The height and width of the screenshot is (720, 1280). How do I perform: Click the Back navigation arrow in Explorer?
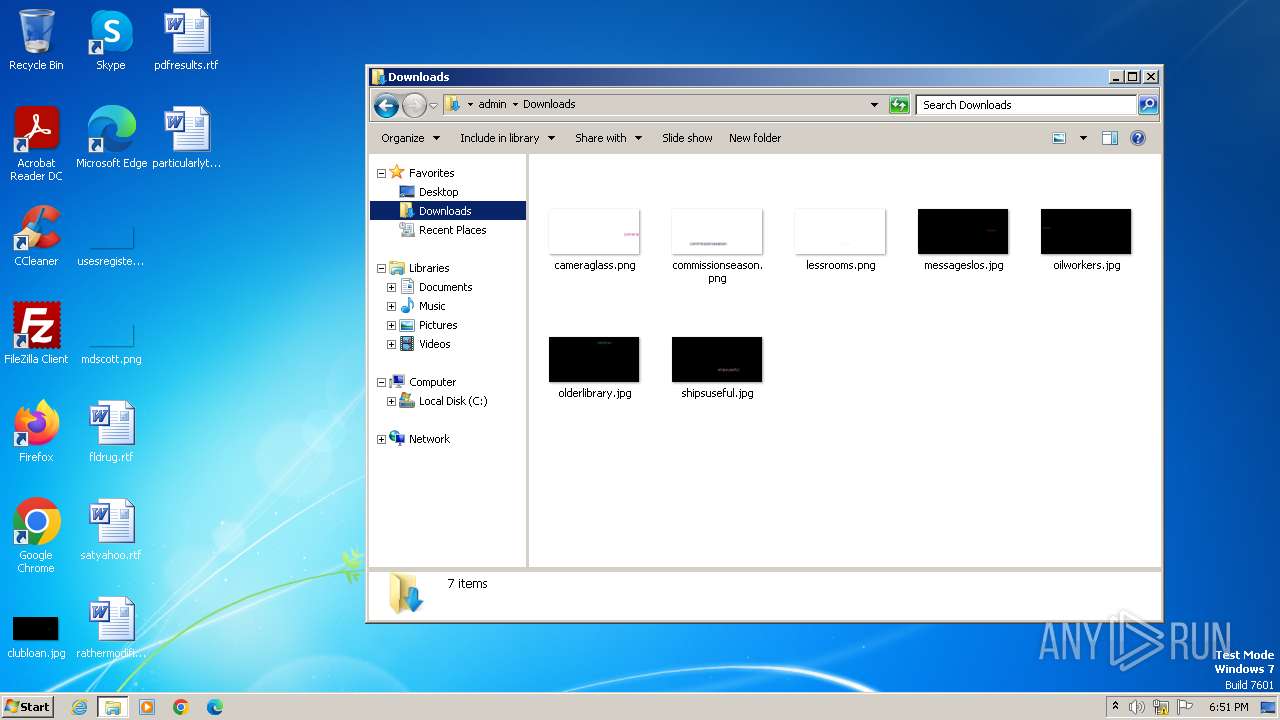tap(386, 105)
